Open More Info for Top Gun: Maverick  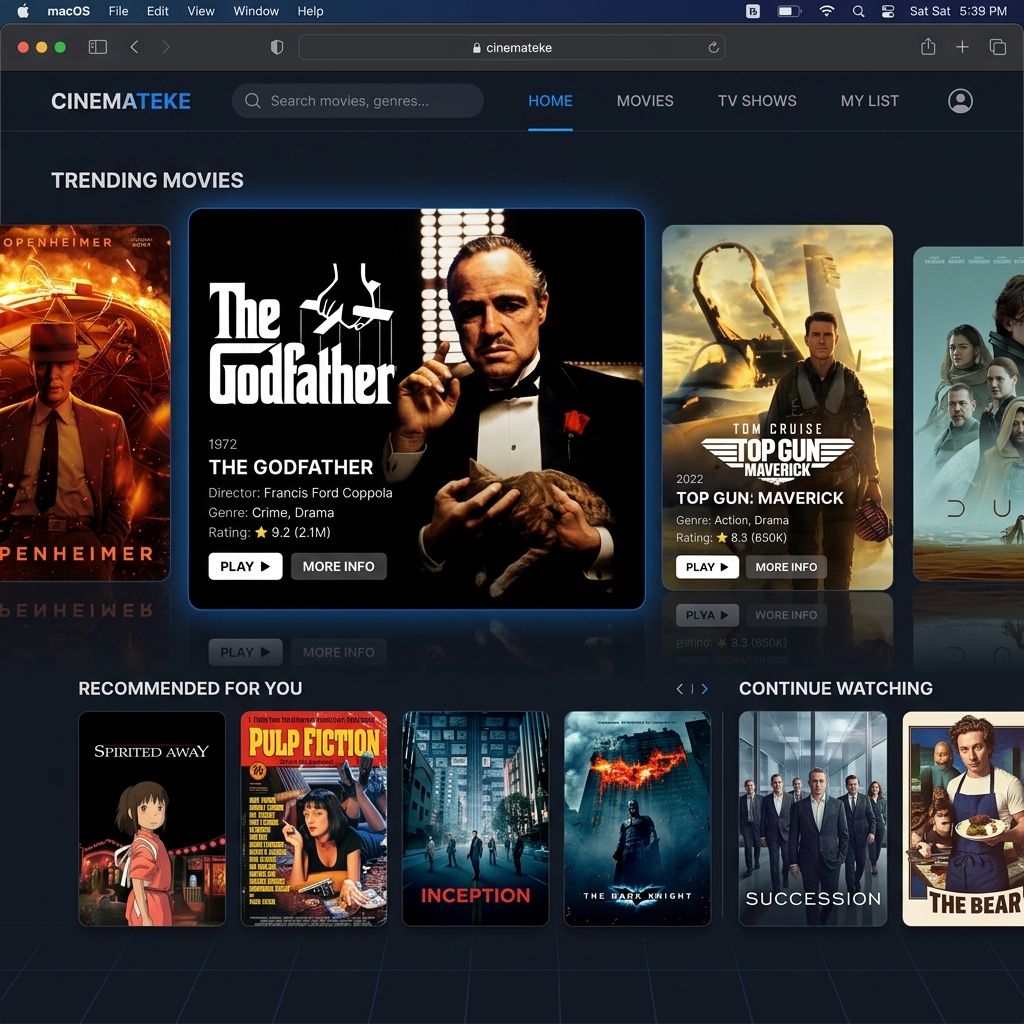pos(786,567)
